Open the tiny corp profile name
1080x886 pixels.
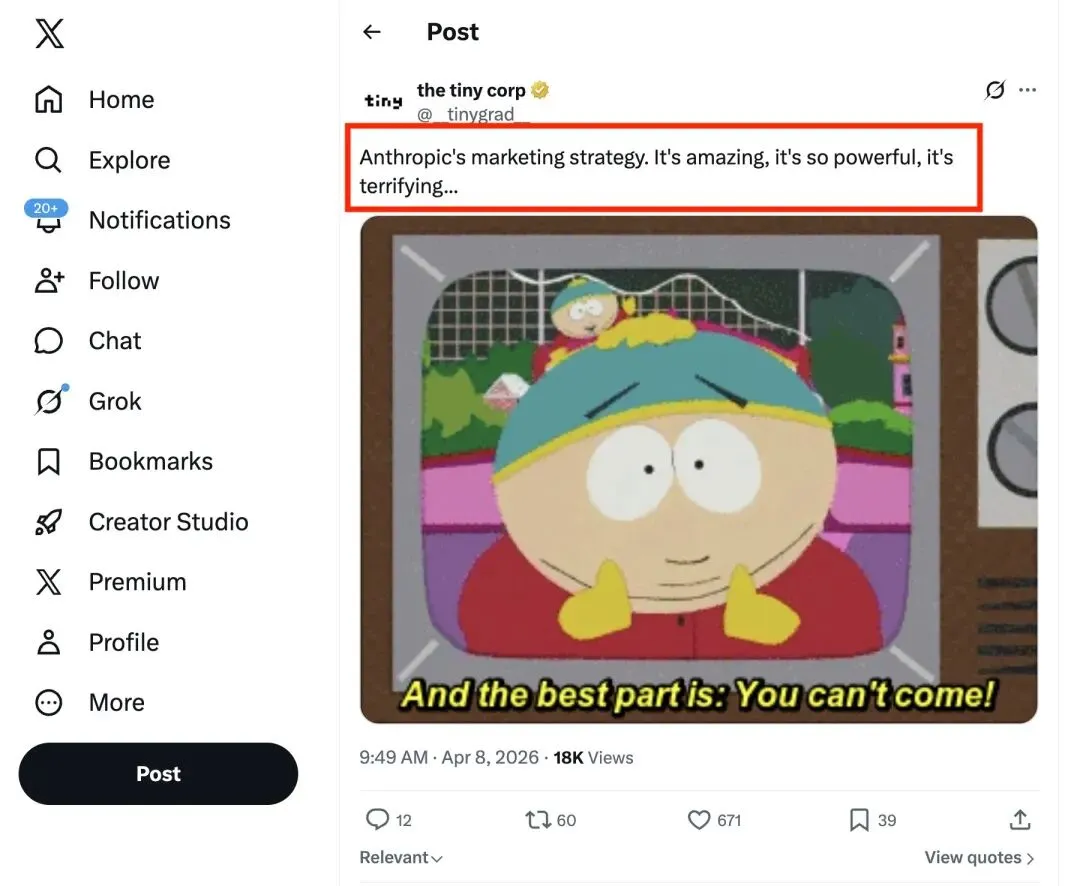471,91
